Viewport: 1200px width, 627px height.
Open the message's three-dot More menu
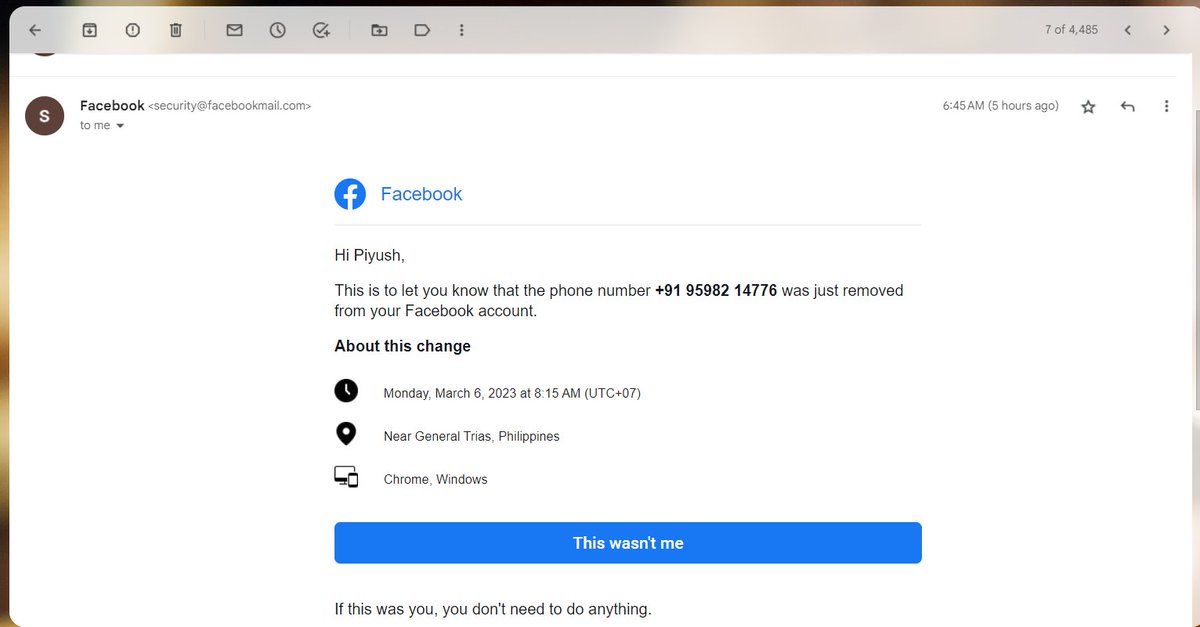1166,106
